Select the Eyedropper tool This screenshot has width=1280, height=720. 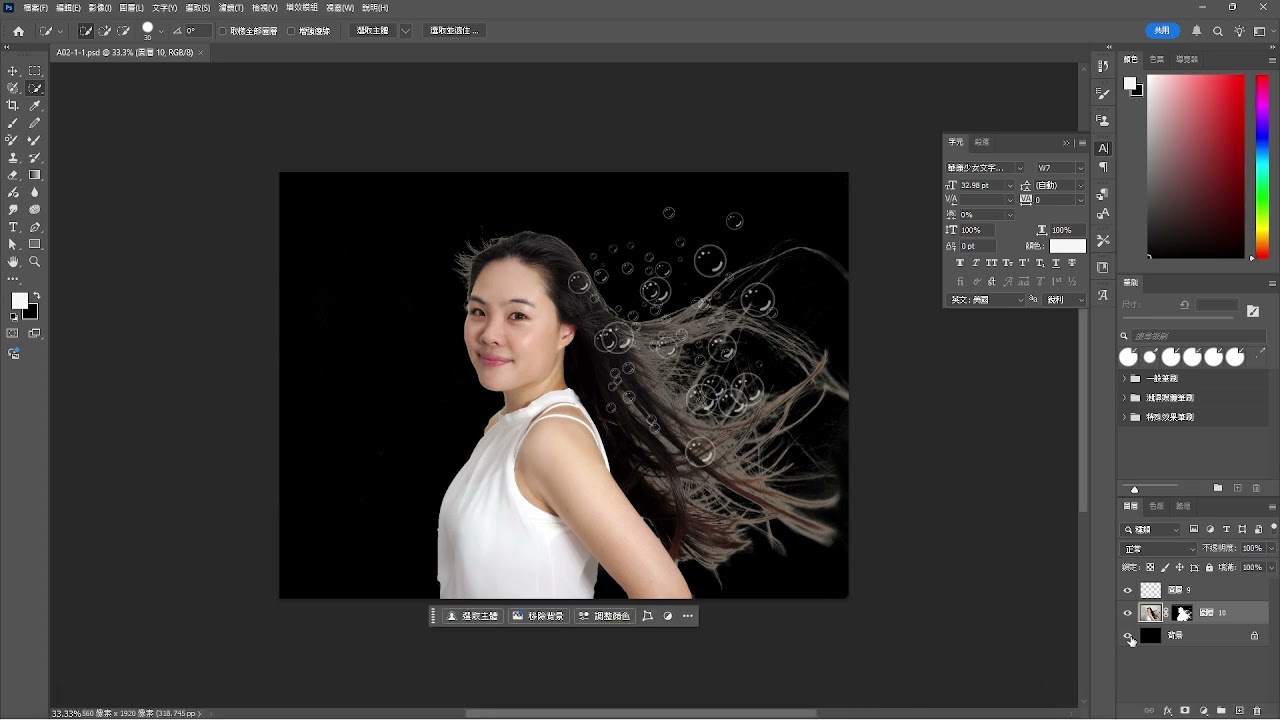[x=35, y=105]
